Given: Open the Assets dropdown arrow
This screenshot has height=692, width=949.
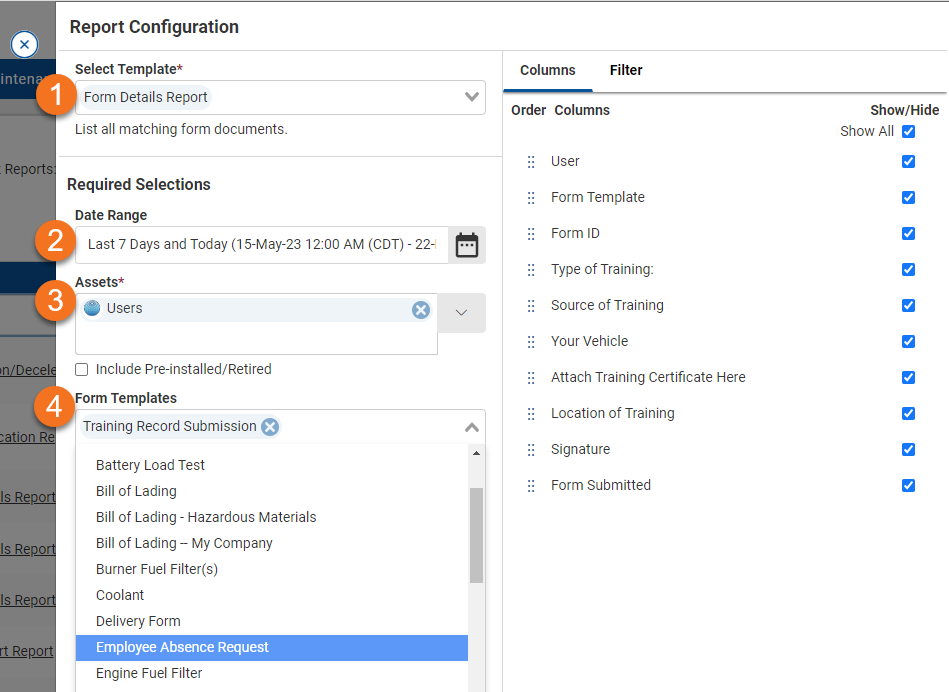Looking at the screenshot, I should [x=461, y=313].
